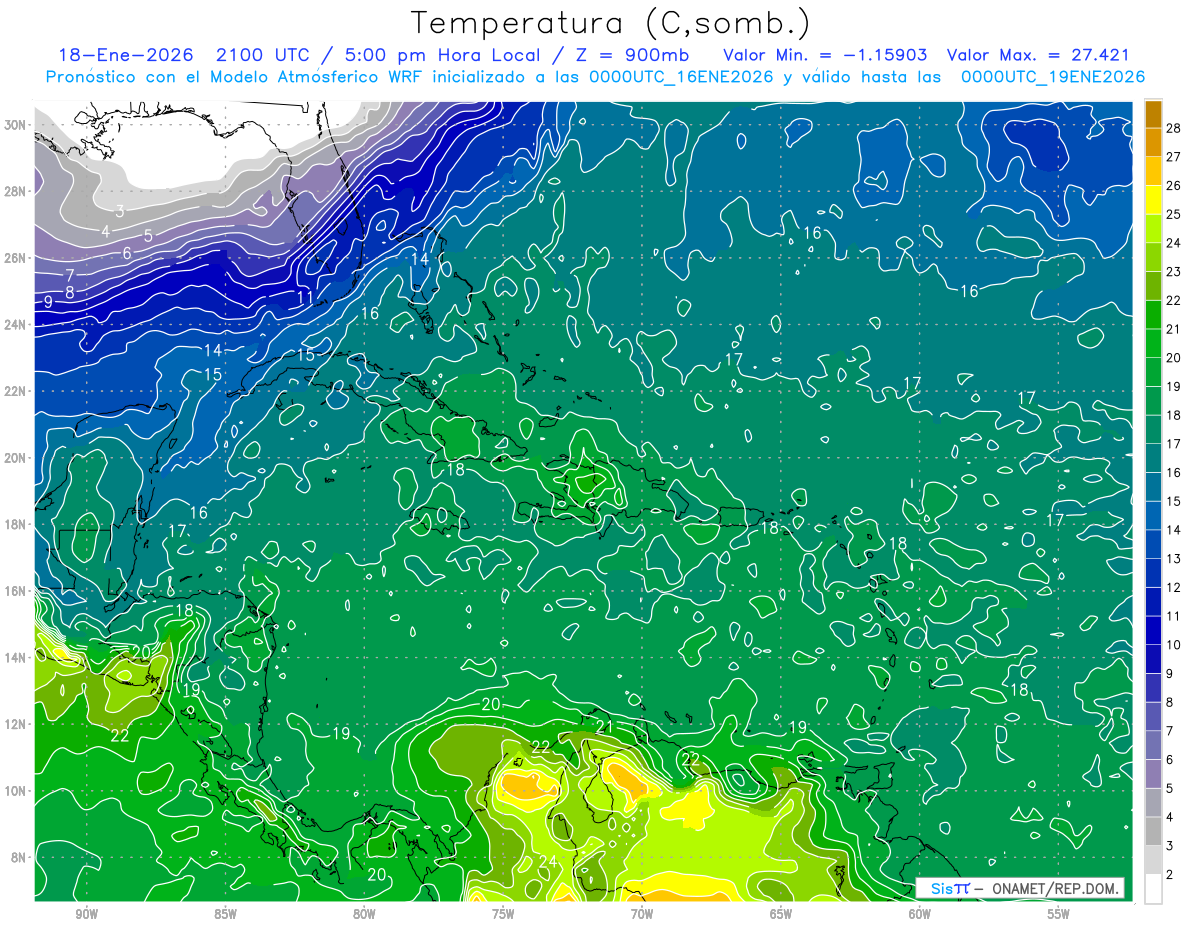1200x927 pixels.
Task: Click the longitude label "85W"
Action: point(225,915)
